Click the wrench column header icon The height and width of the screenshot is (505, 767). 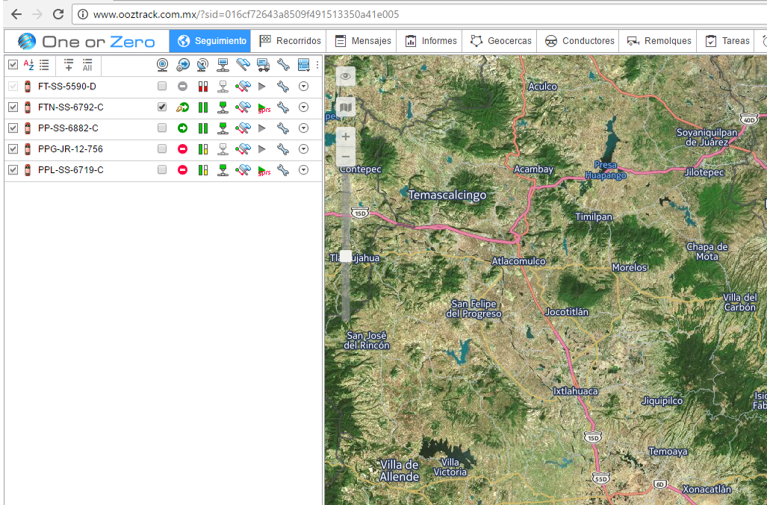pos(283,65)
